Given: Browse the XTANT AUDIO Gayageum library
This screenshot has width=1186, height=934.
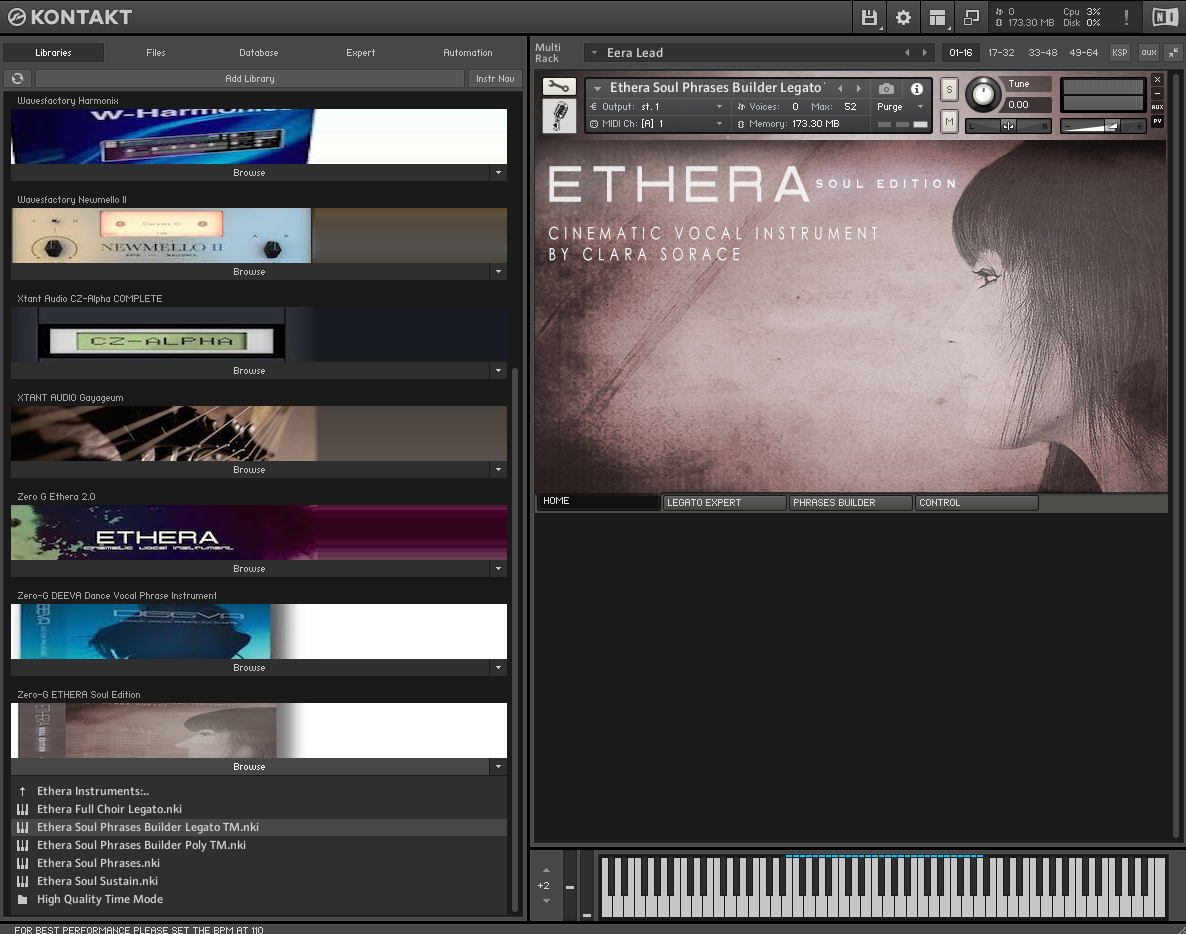Looking at the screenshot, I should pos(250,470).
